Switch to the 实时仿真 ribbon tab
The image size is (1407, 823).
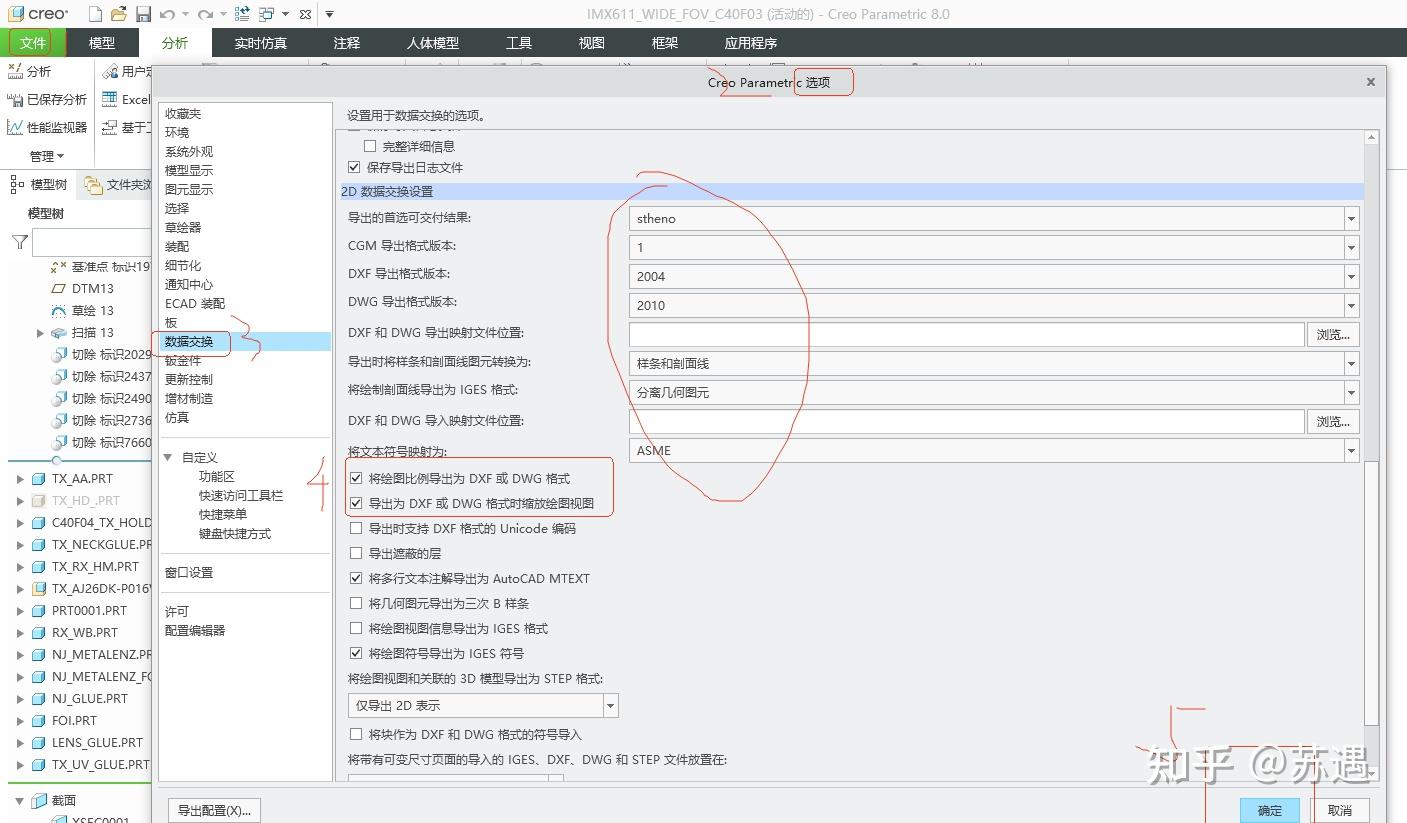click(260, 42)
